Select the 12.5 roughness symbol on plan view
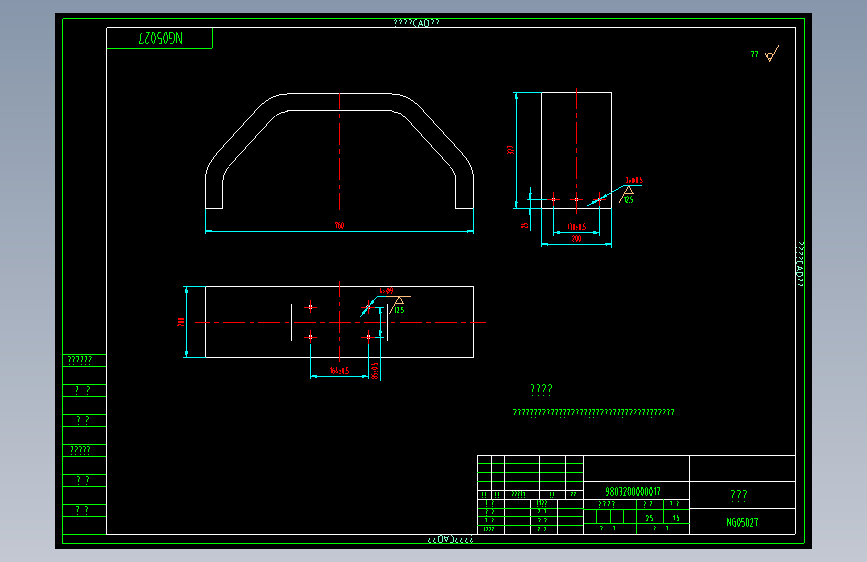867x562 pixels. tap(398, 305)
